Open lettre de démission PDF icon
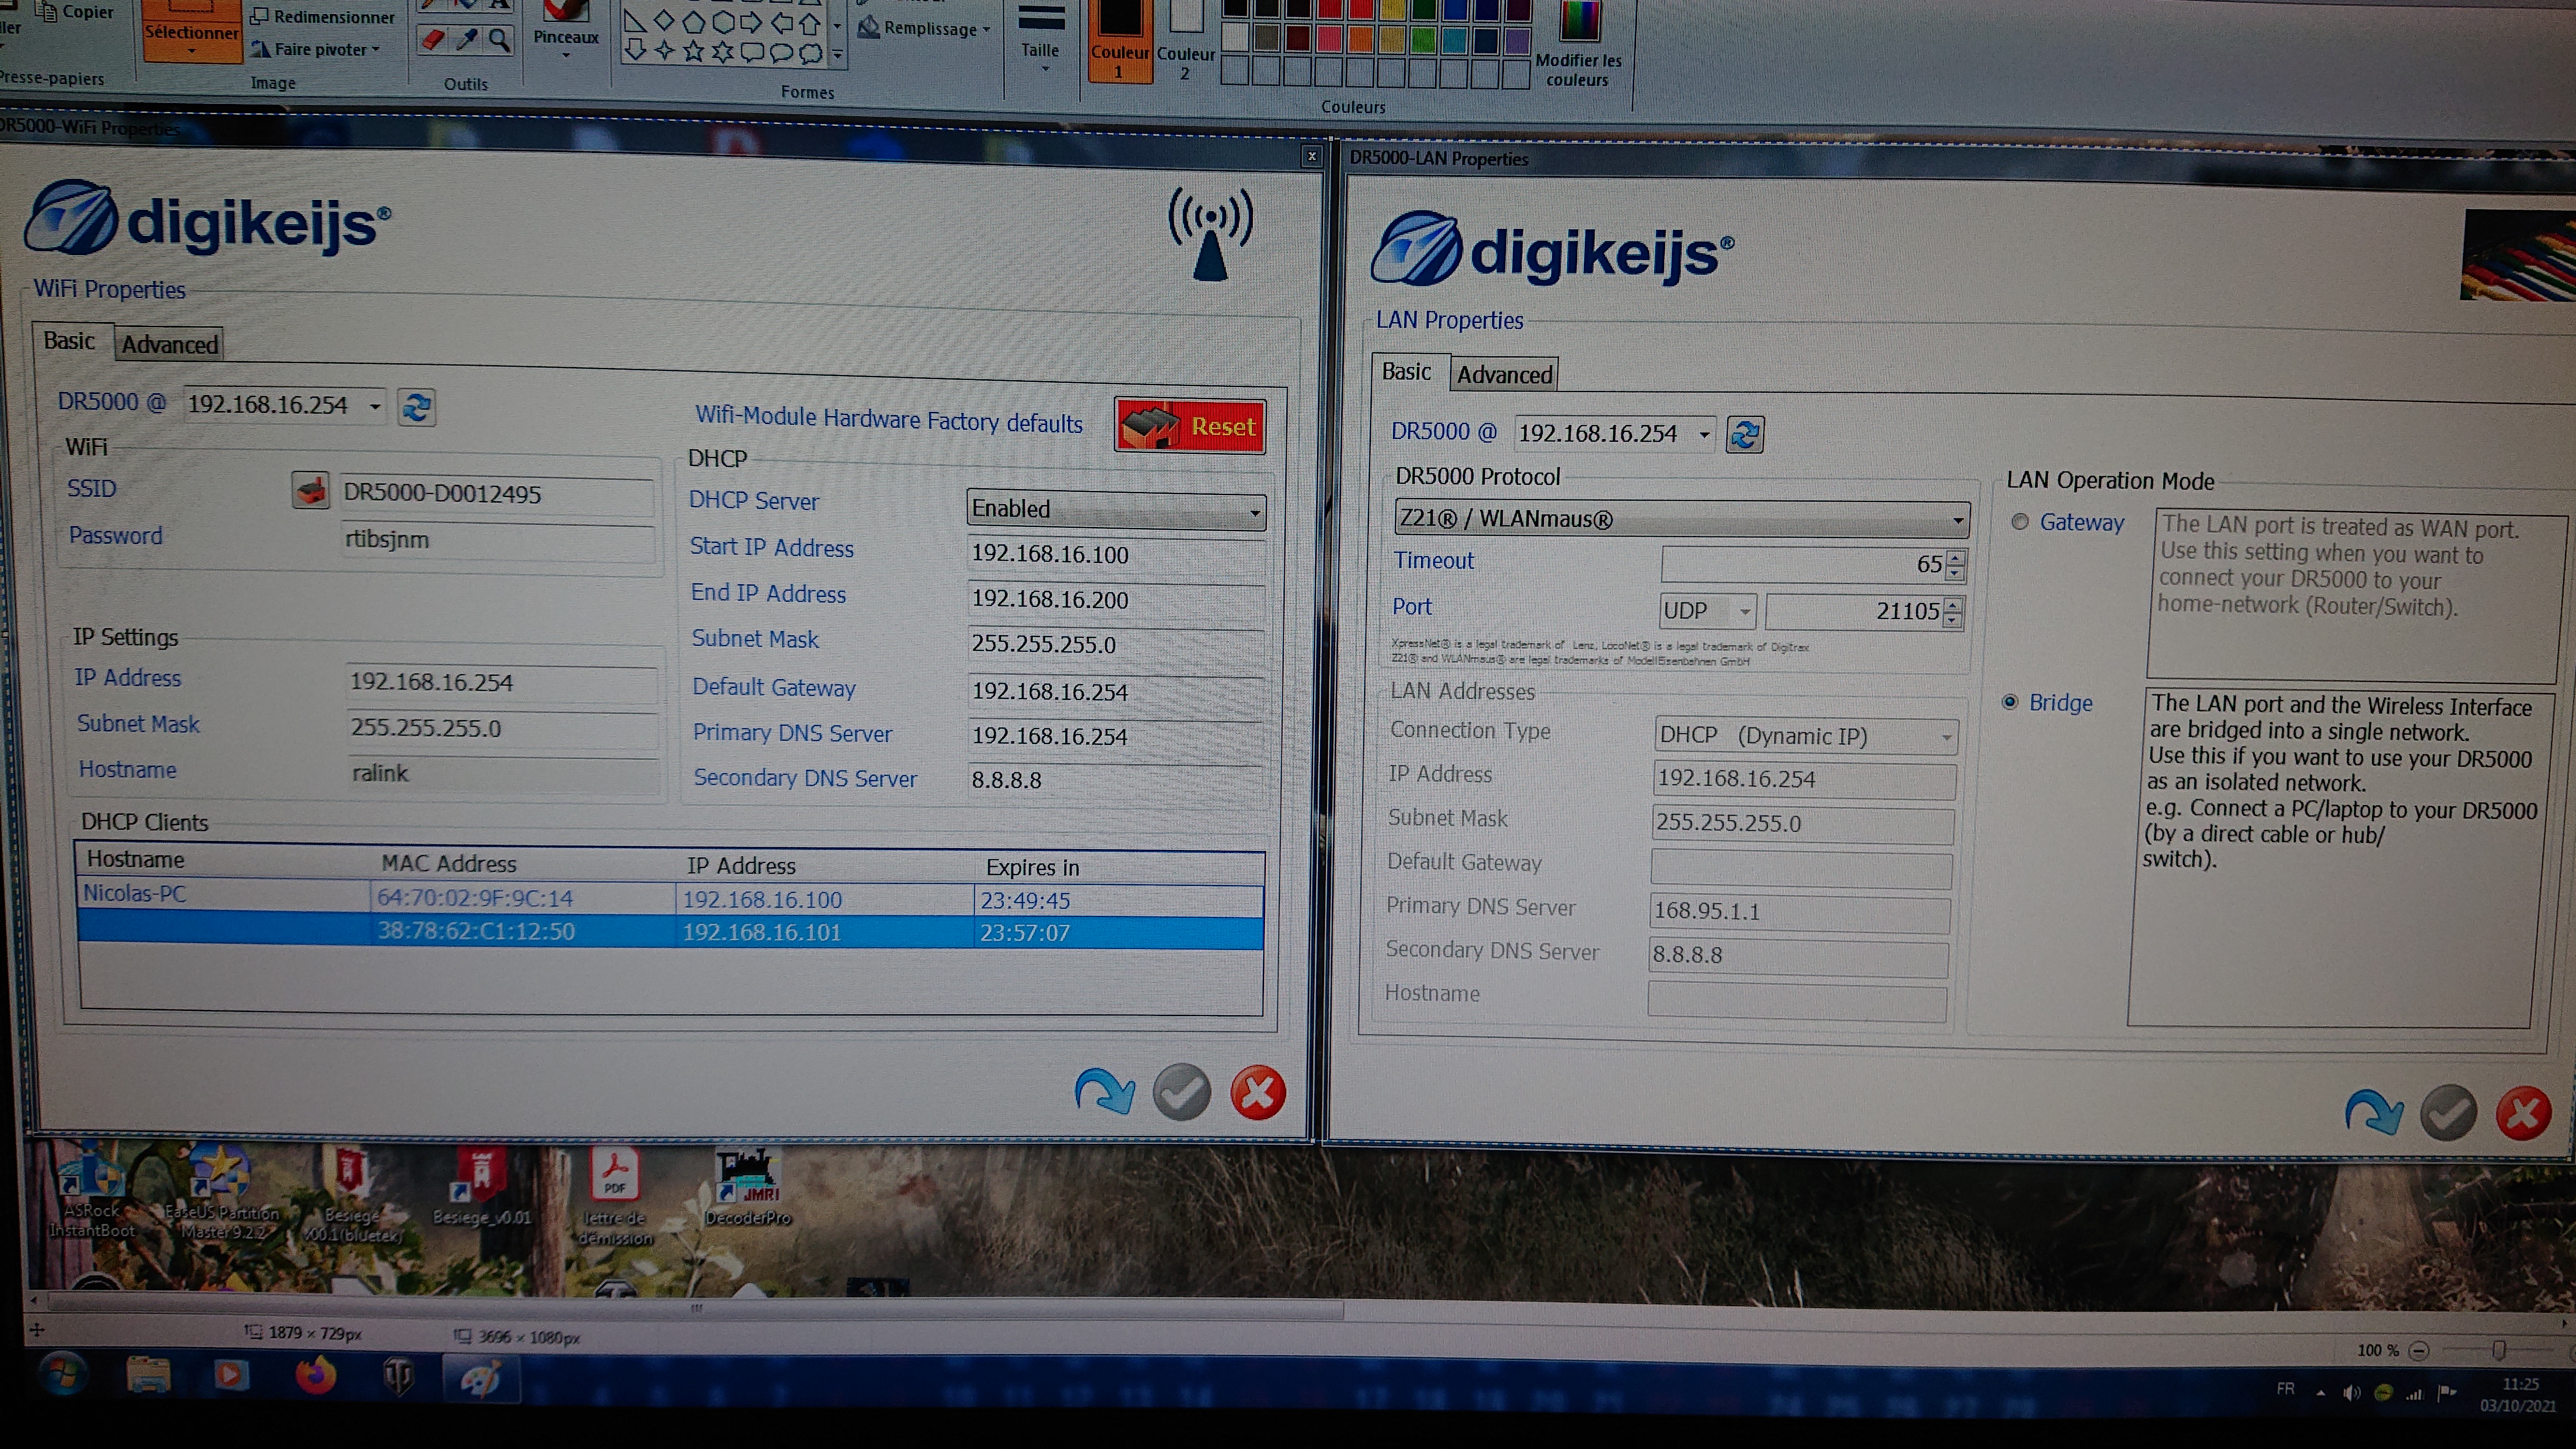This screenshot has width=2576, height=1449. [x=614, y=1195]
